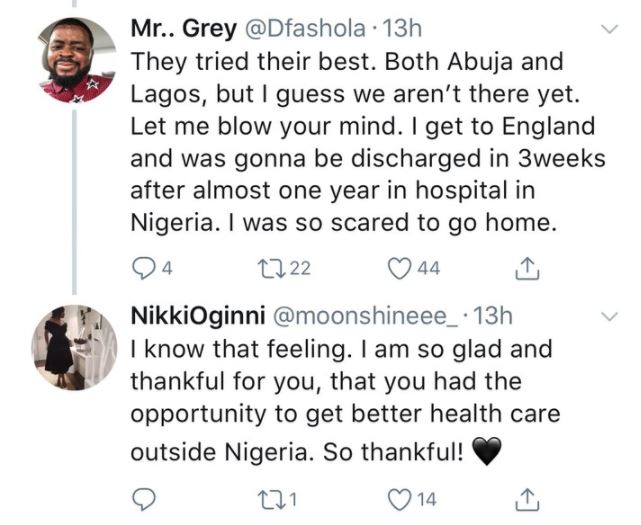Click the NikkiOginni display name
The height and width of the screenshot is (525, 641).
191,316
